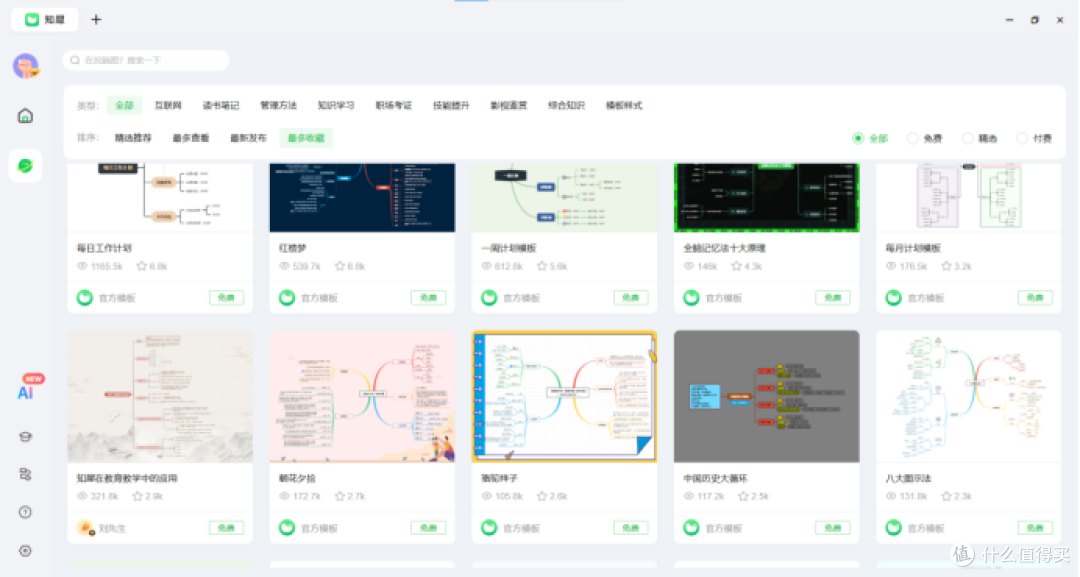Filter category by 技能提升
This screenshot has width=1080, height=577.
pos(451,105)
